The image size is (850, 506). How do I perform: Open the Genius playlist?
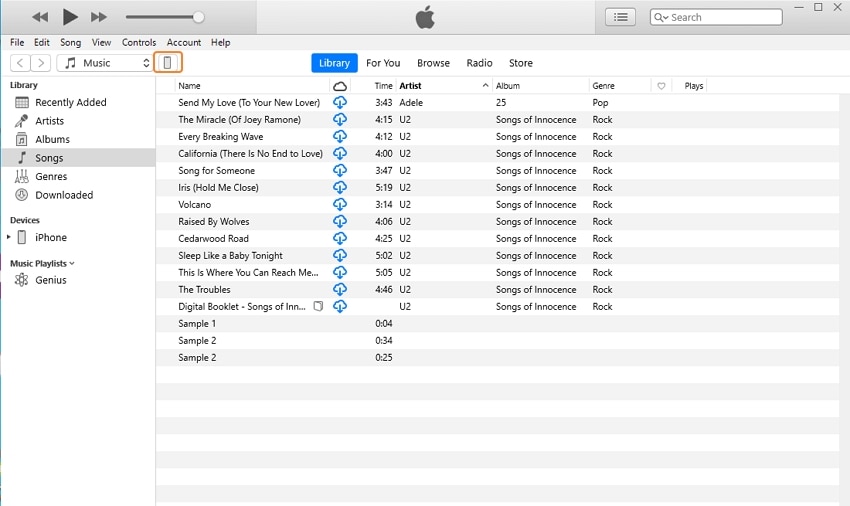coord(79,280)
